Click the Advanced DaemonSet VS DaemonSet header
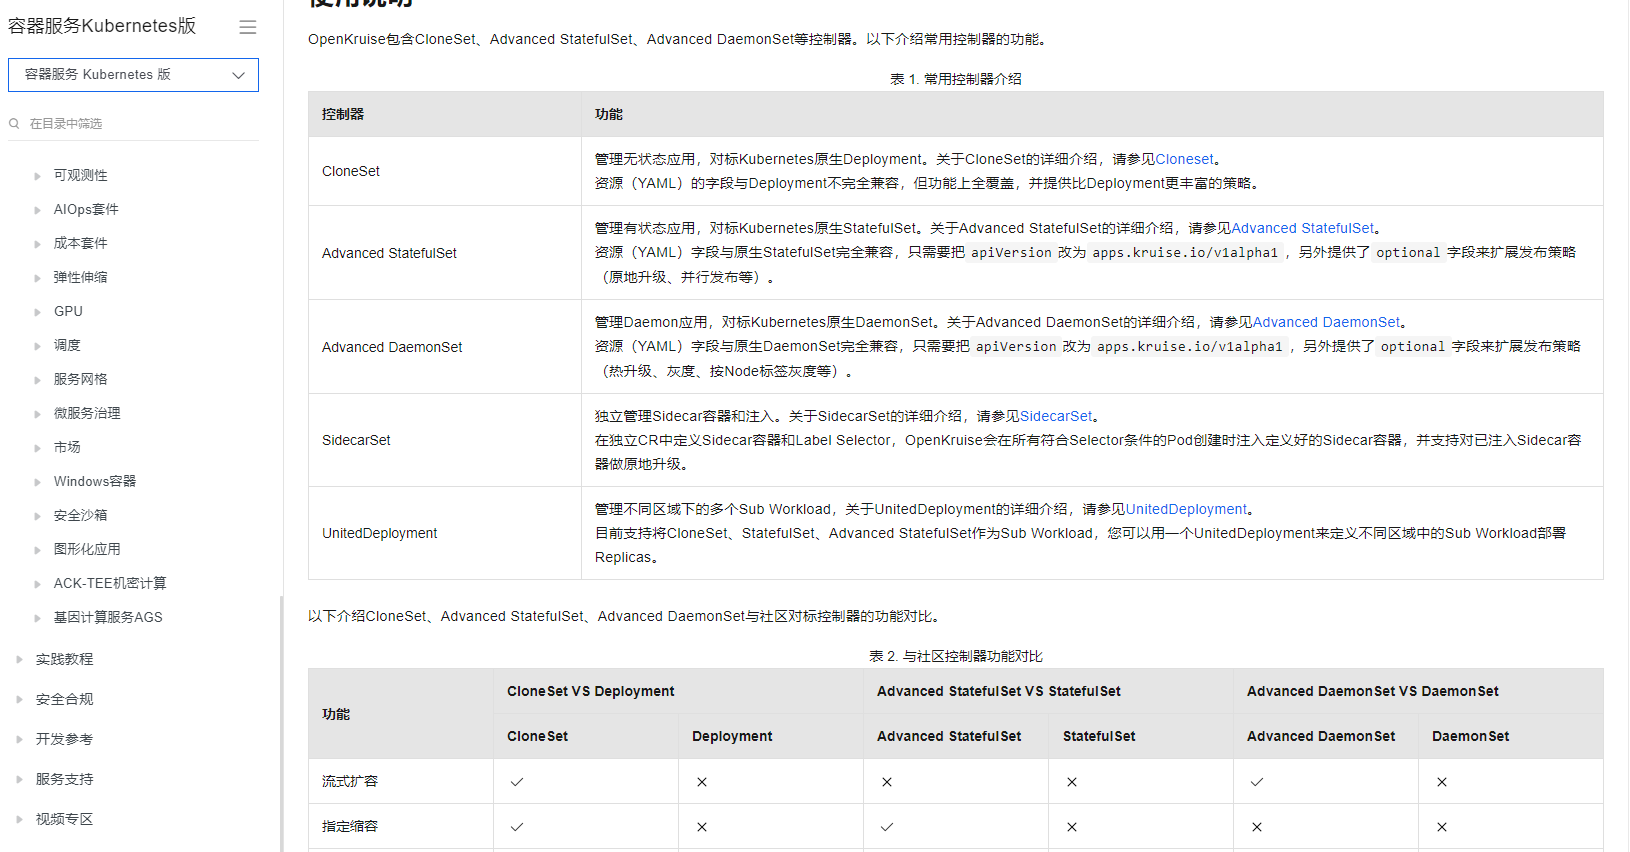This screenshot has width=1630, height=852. coord(1418,691)
